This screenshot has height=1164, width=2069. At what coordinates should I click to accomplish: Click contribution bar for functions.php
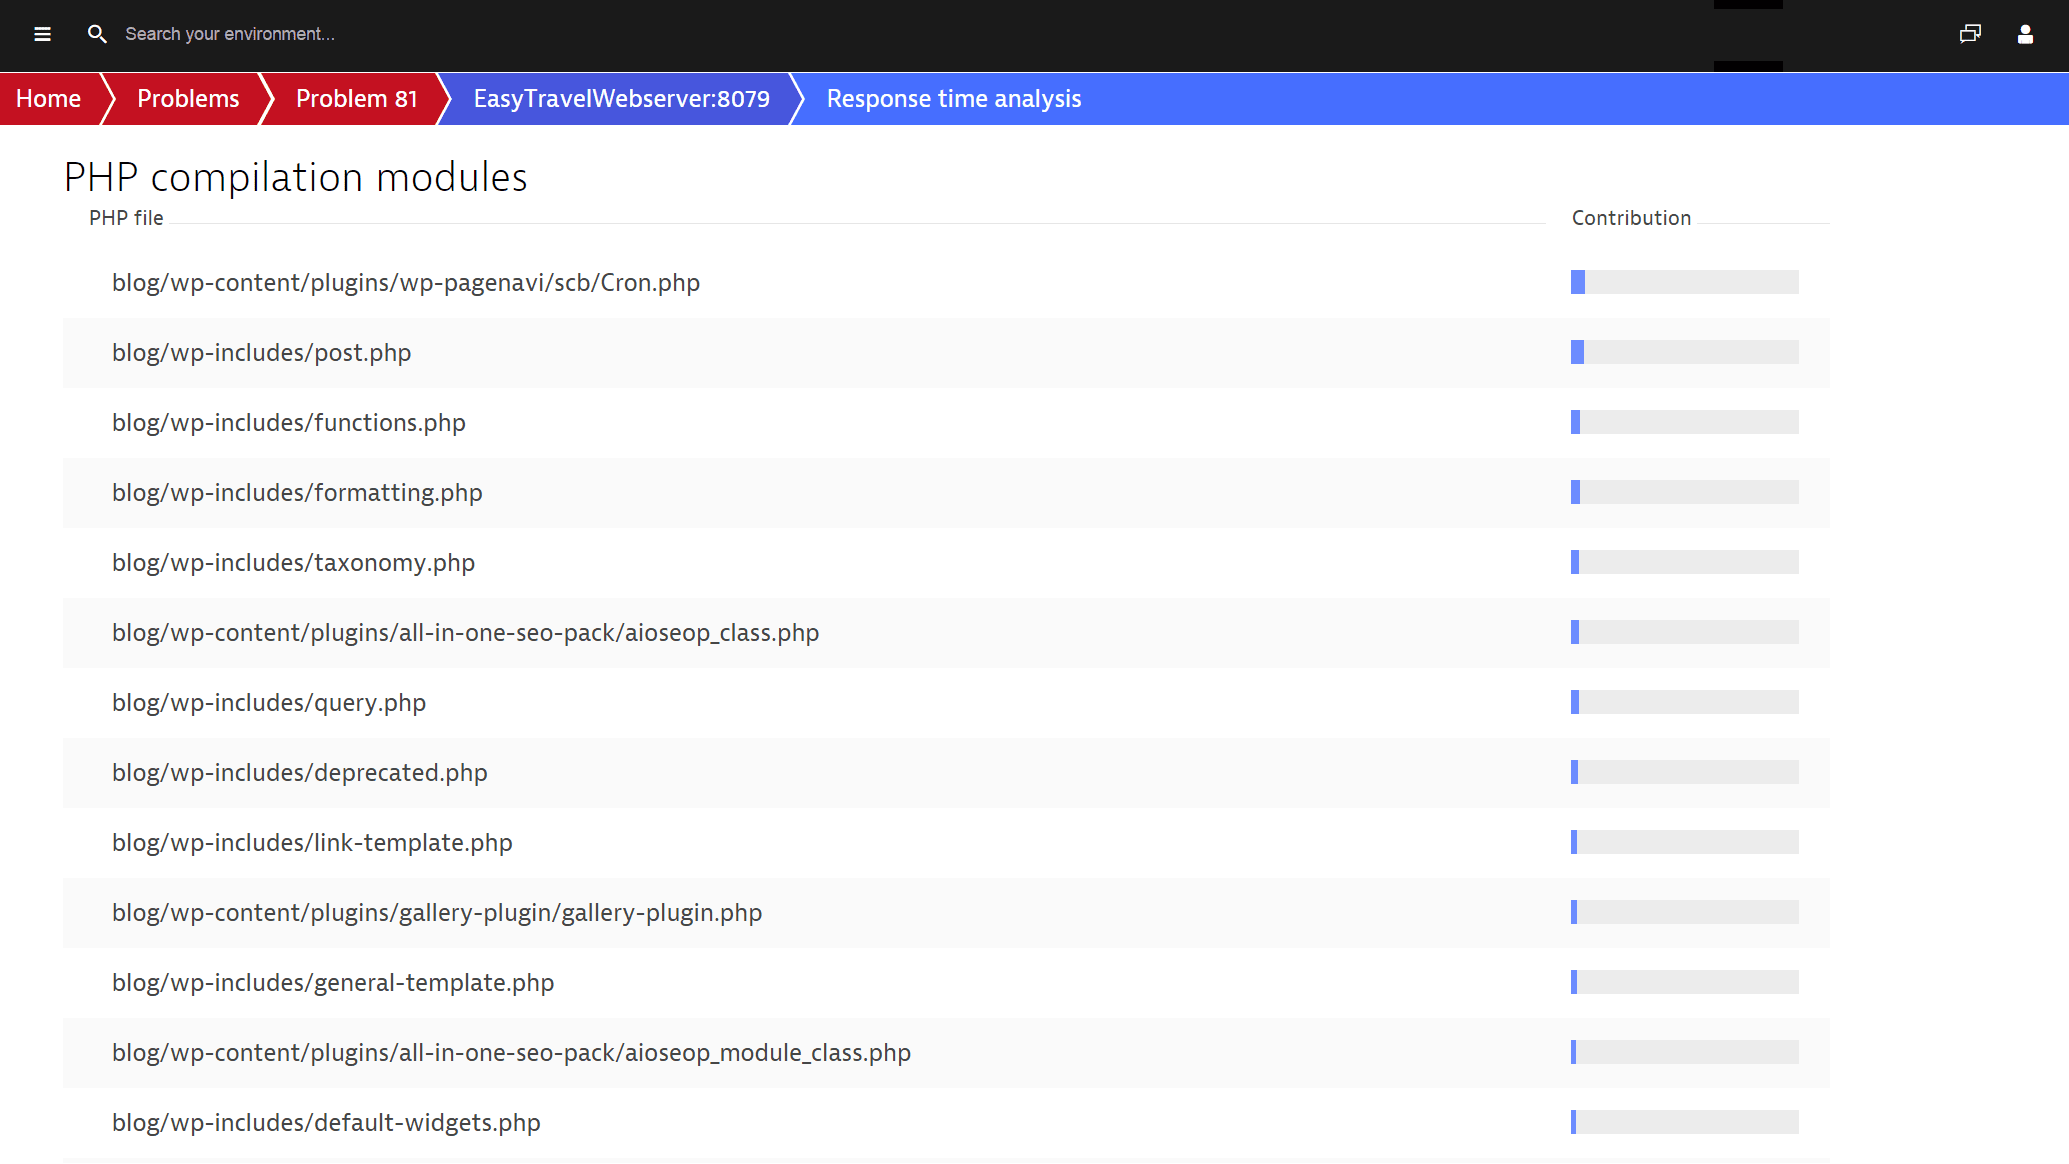pyautogui.click(x=1685, y=422)
